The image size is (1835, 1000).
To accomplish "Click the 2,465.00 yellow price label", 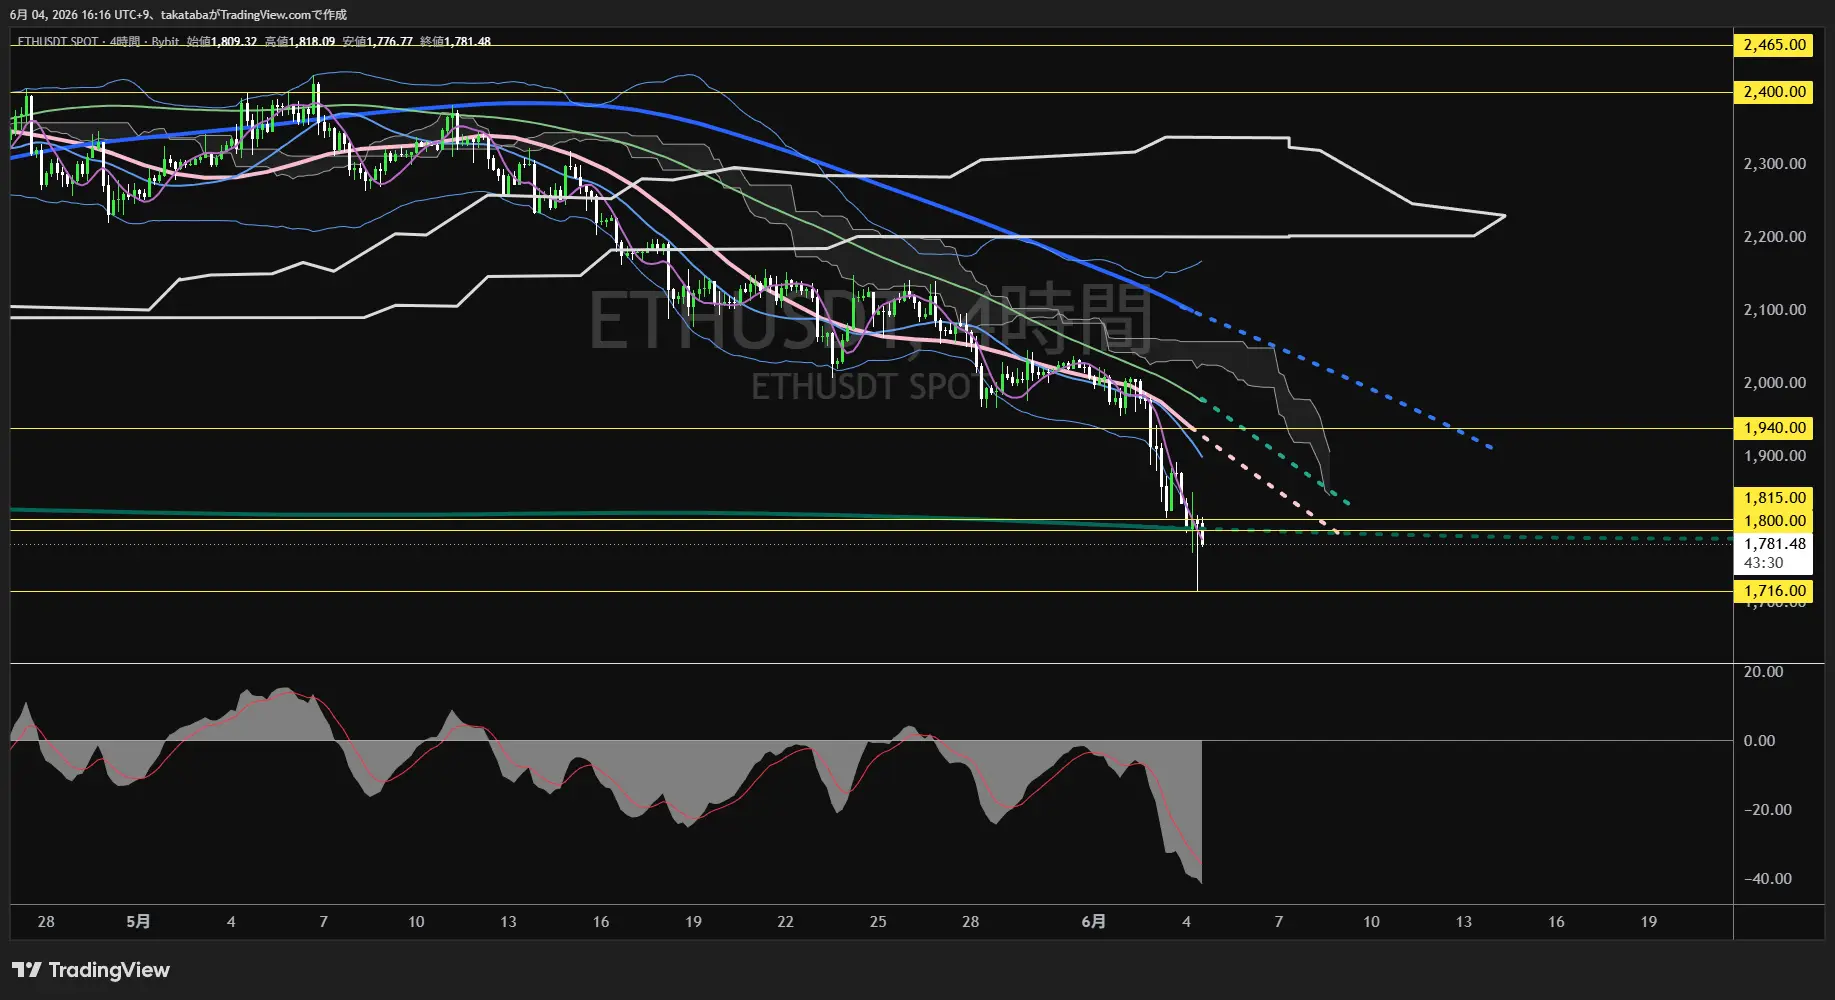I will (x=1774, y=45).
